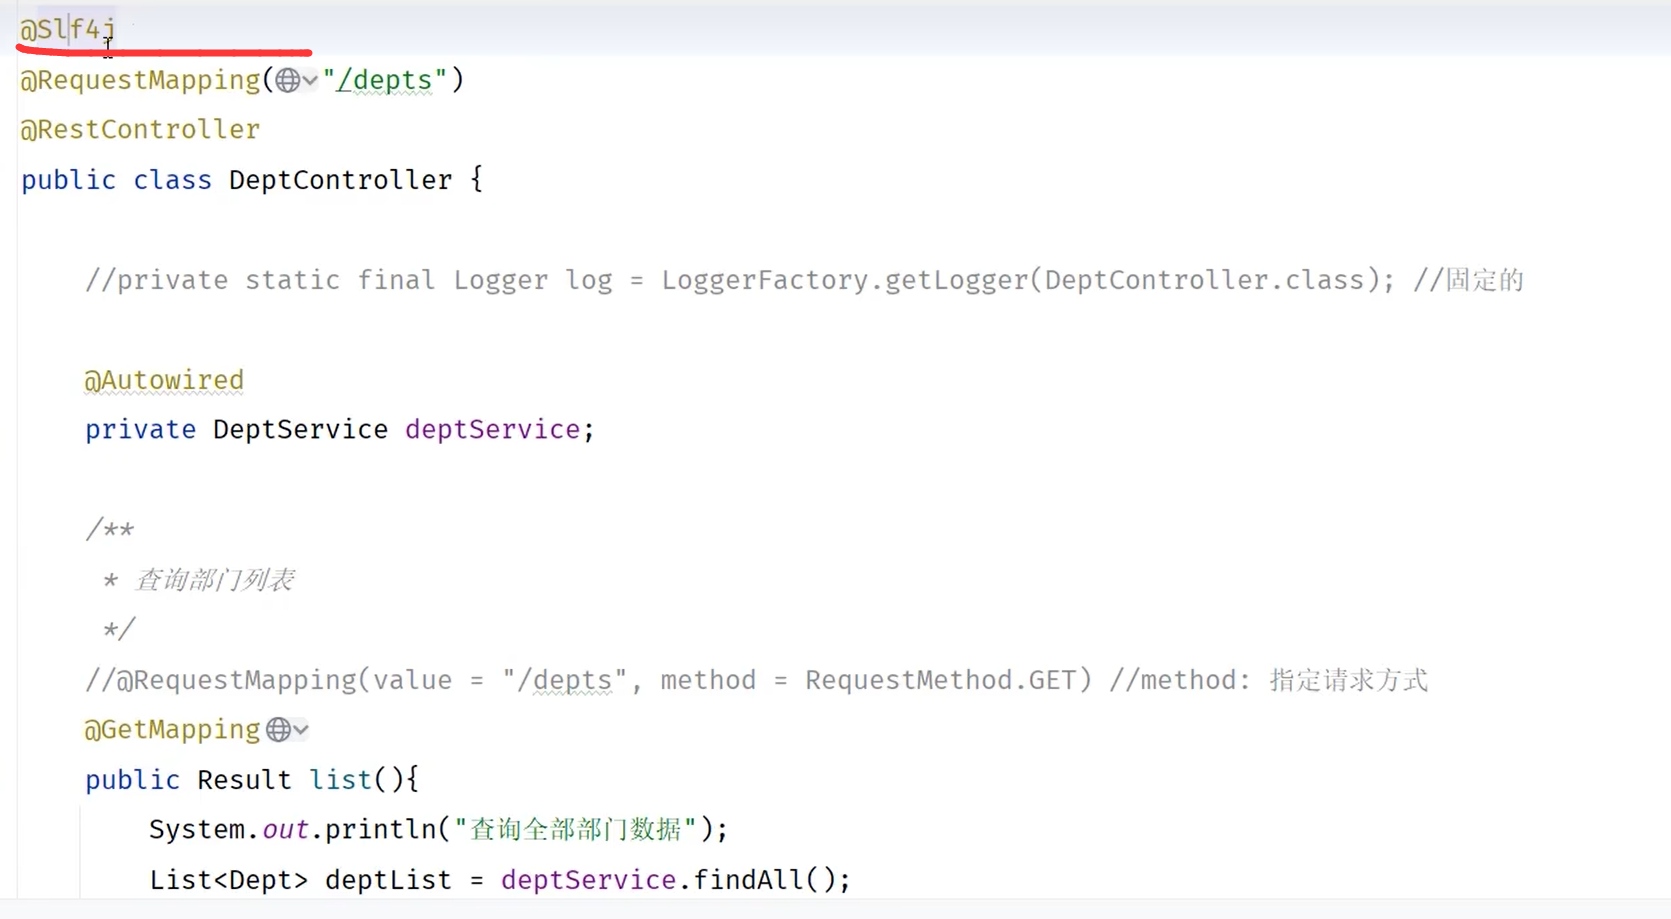Image resolution: width=1671 pixels, height=919 pixels.
Task: Click the @RestController annotation
Action: point(140,129)
